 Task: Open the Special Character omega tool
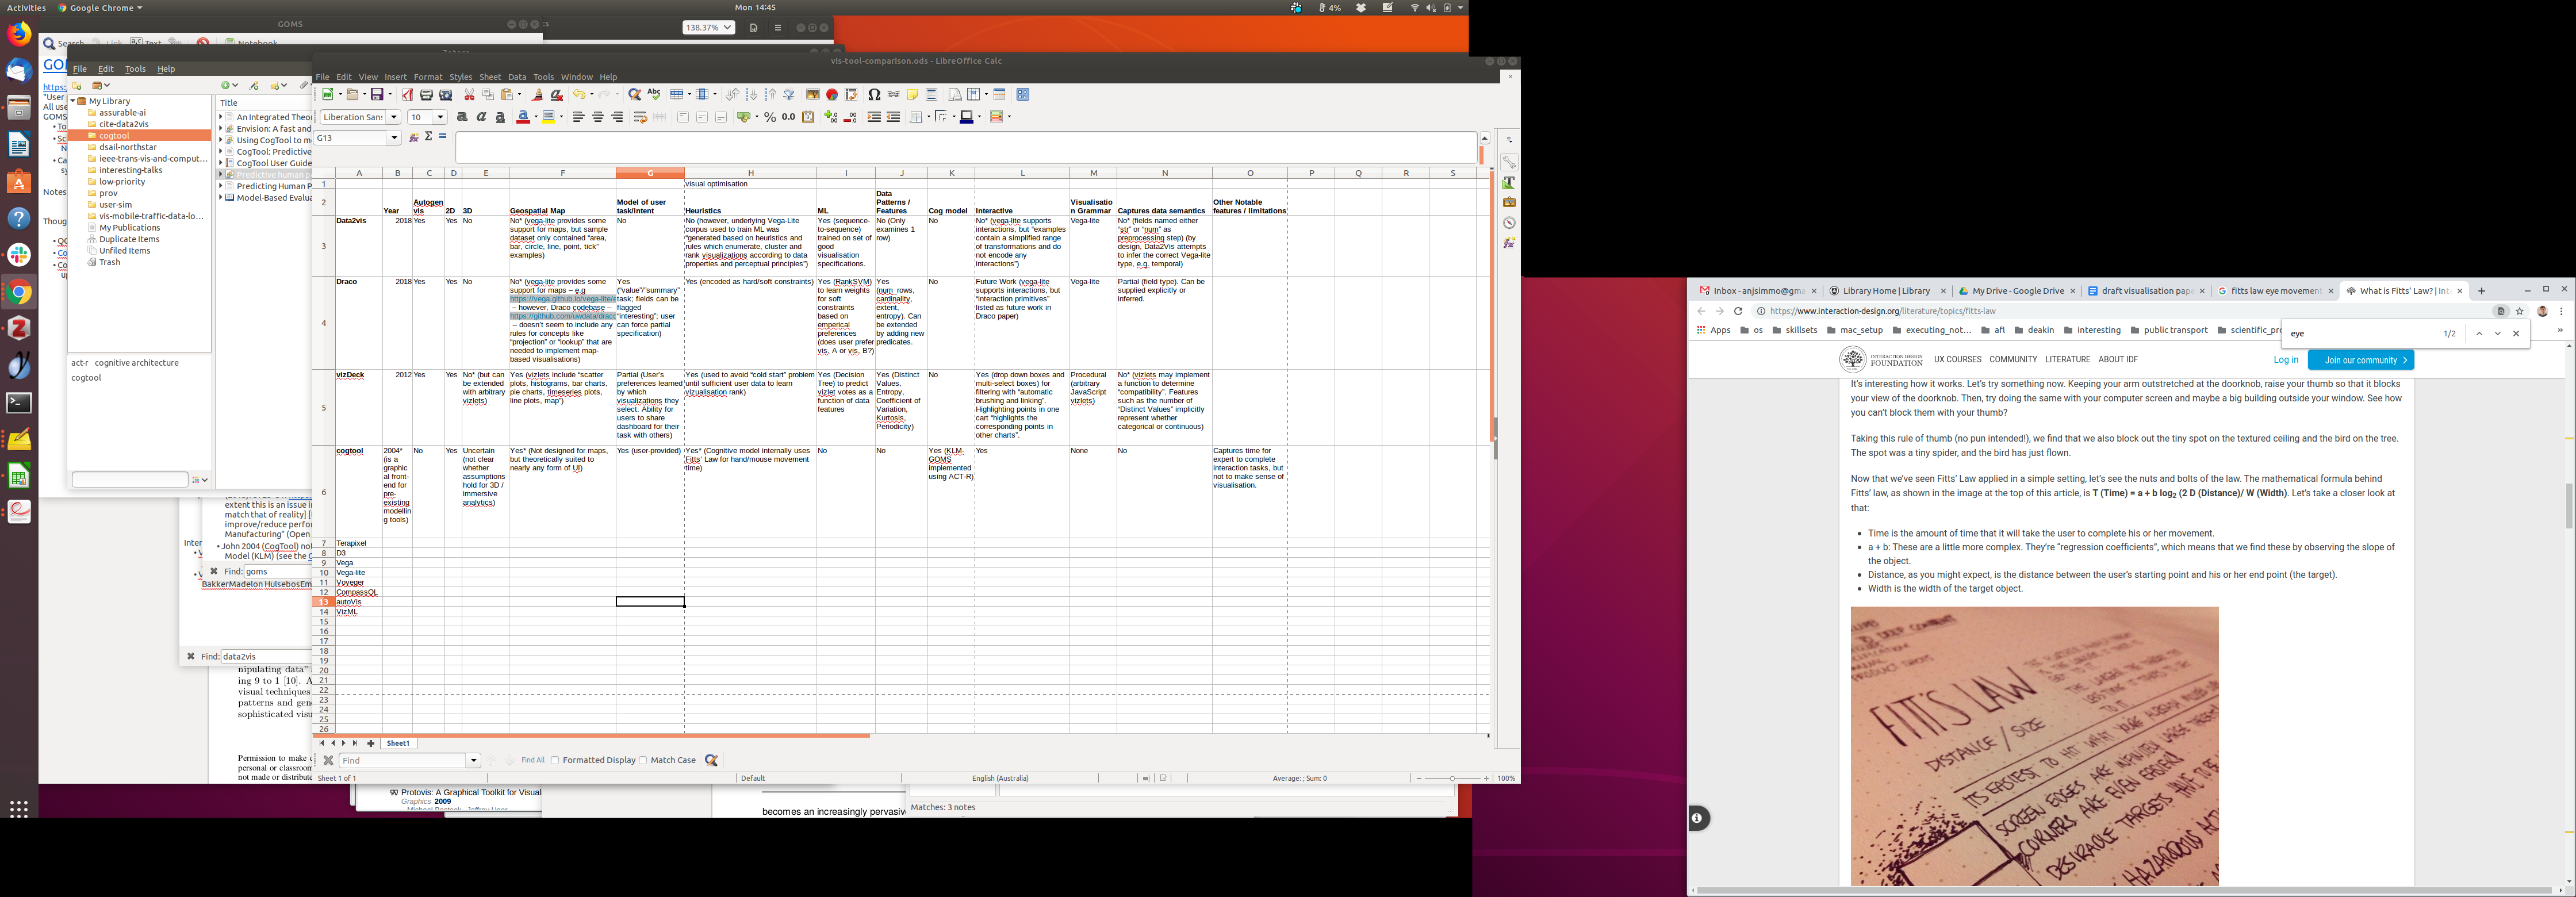tap(874, 95)
